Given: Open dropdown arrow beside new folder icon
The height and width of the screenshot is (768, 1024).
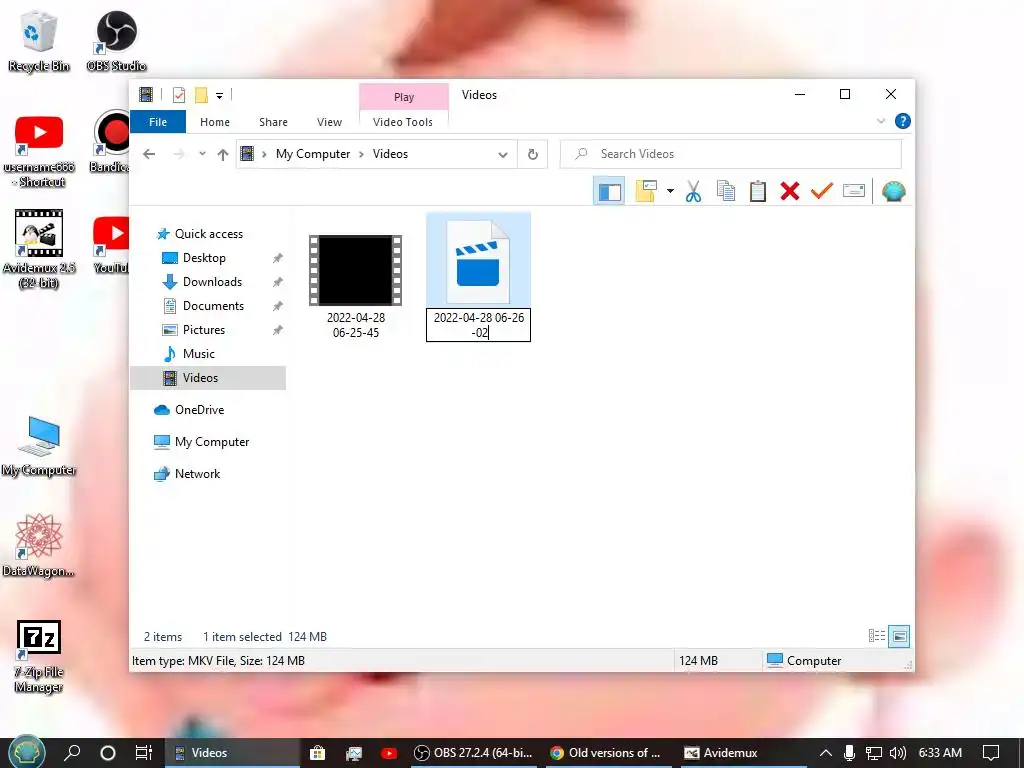Looking at the screenshot, I should tap(670, 191).
